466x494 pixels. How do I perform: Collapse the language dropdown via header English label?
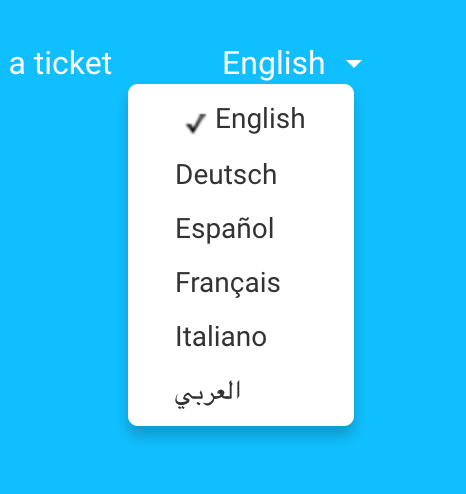[x=274, y=63]
